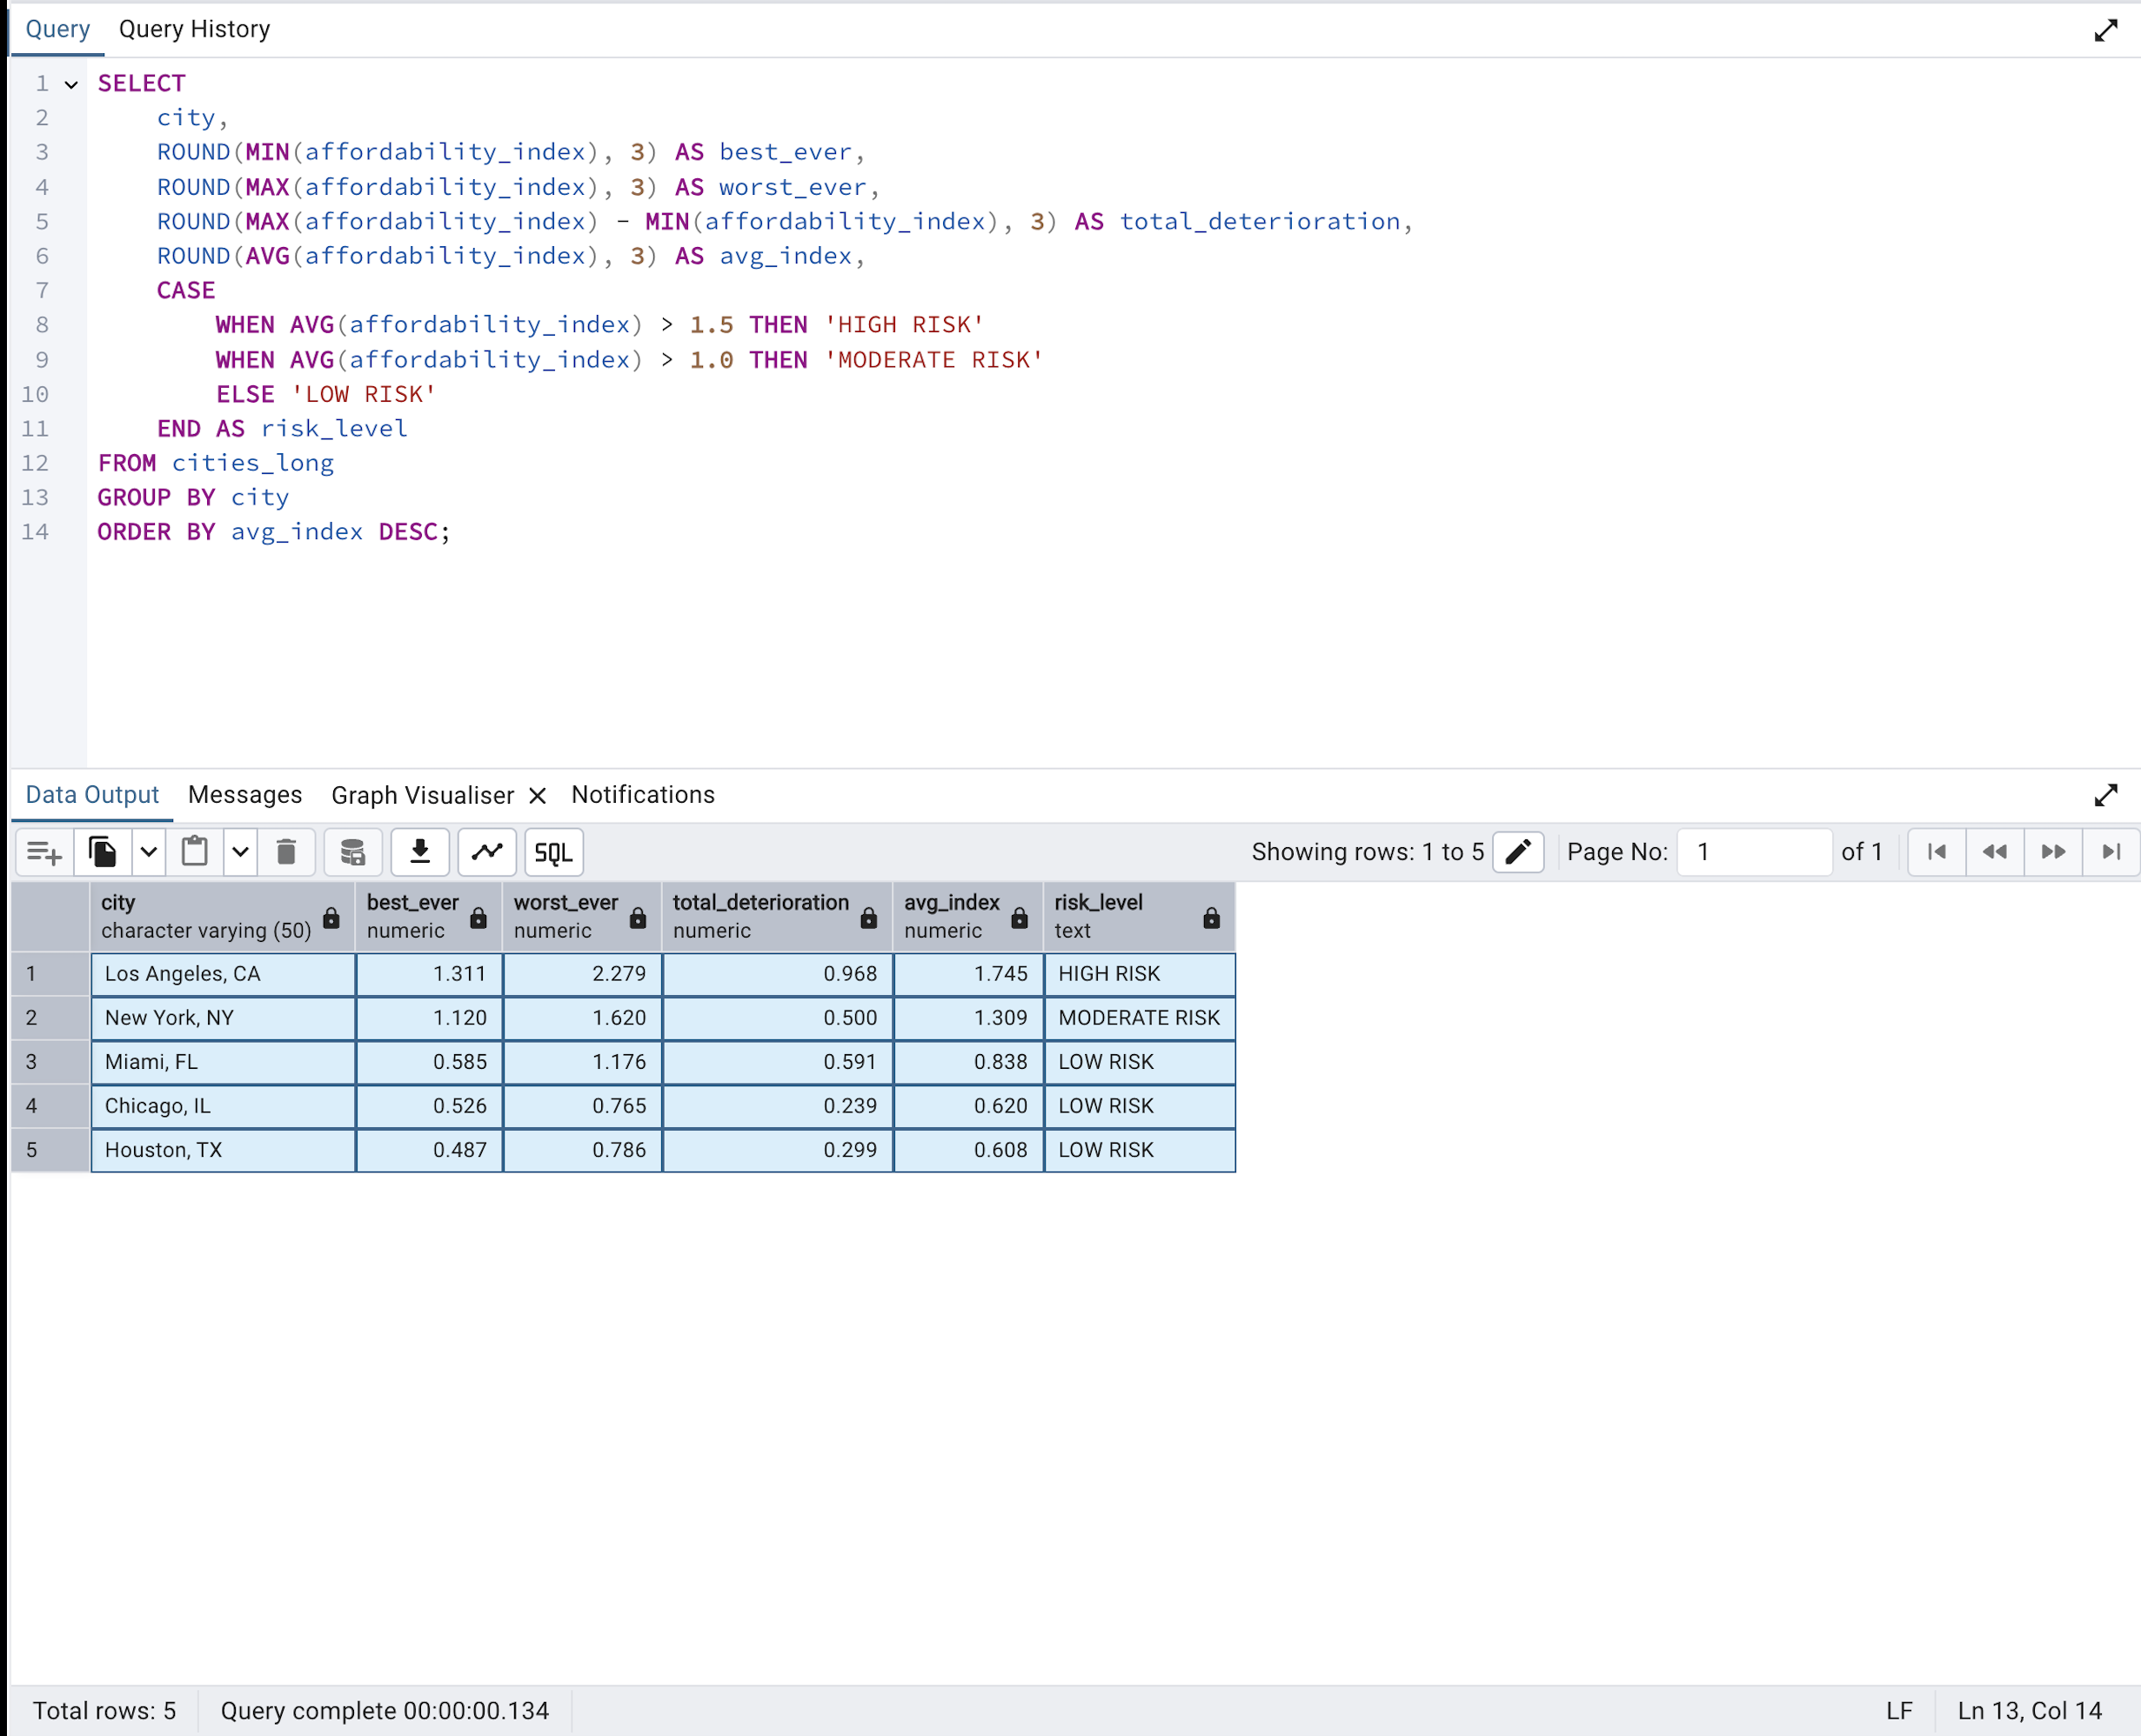Maximize the Data Output panel
This screenshot has width=2141, height=1736.
click(2107, 795)
